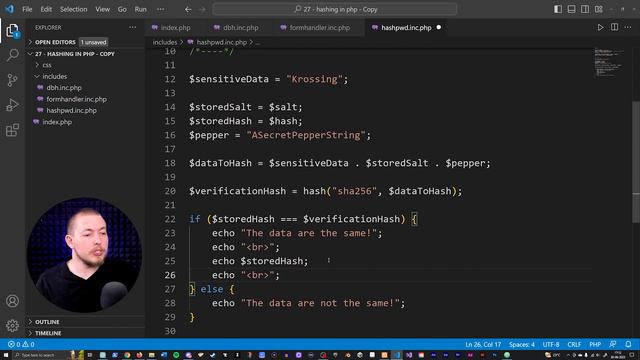Open the Extensions view
This screenshot has height=360, width=640.
coord(12,130)
